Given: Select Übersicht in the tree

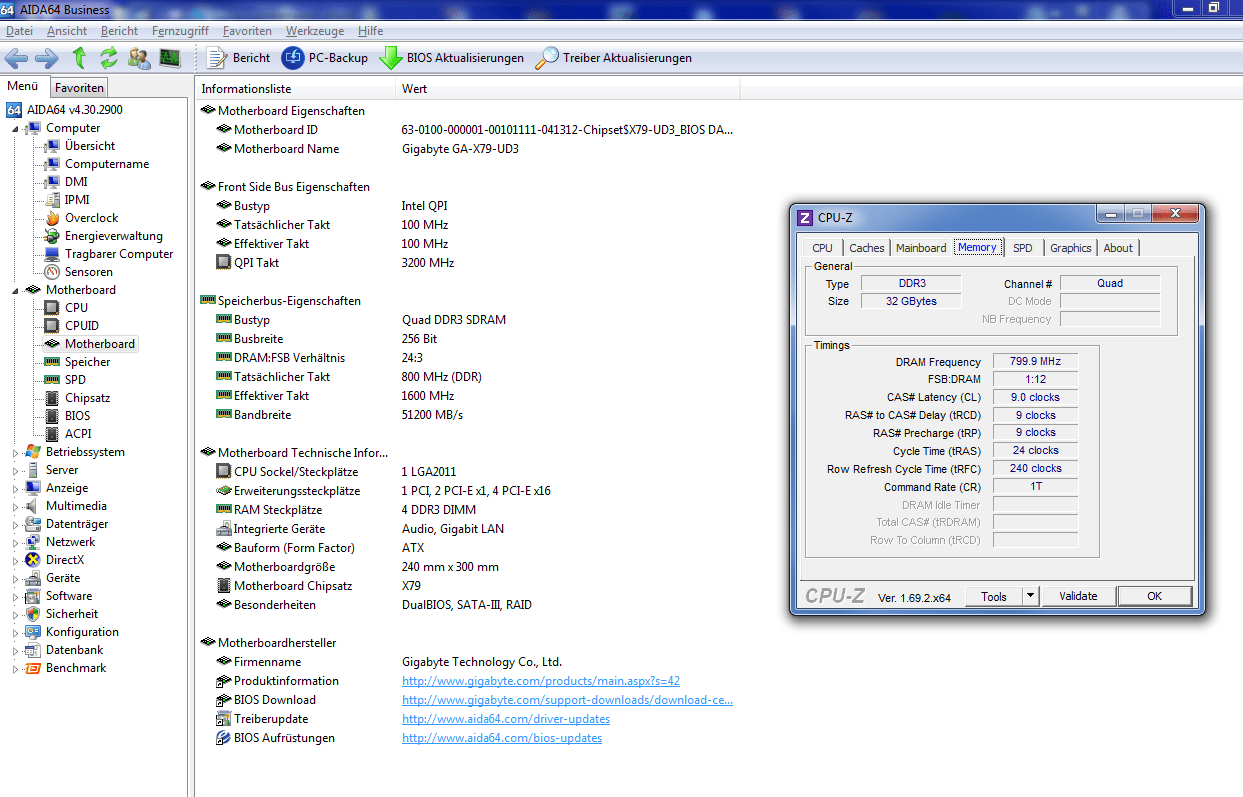Looking at the screenshot, I should [90, 146].
